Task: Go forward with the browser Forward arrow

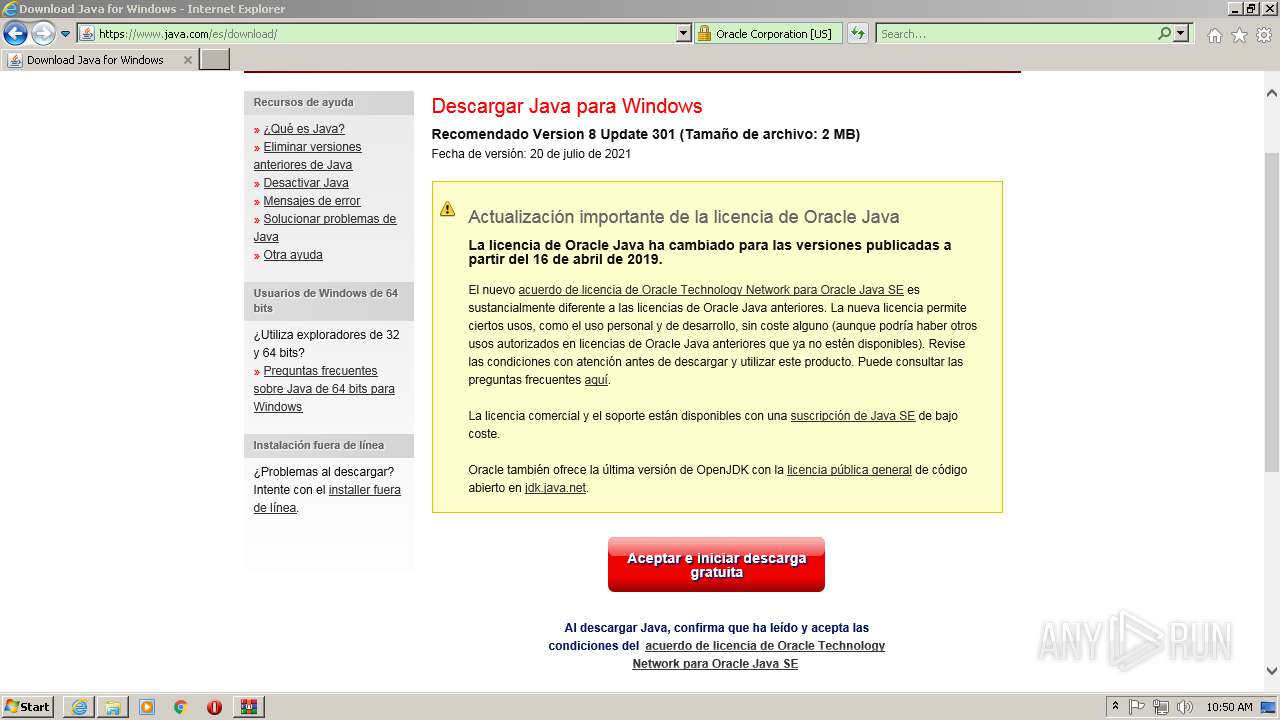Action: click(43, 33)
